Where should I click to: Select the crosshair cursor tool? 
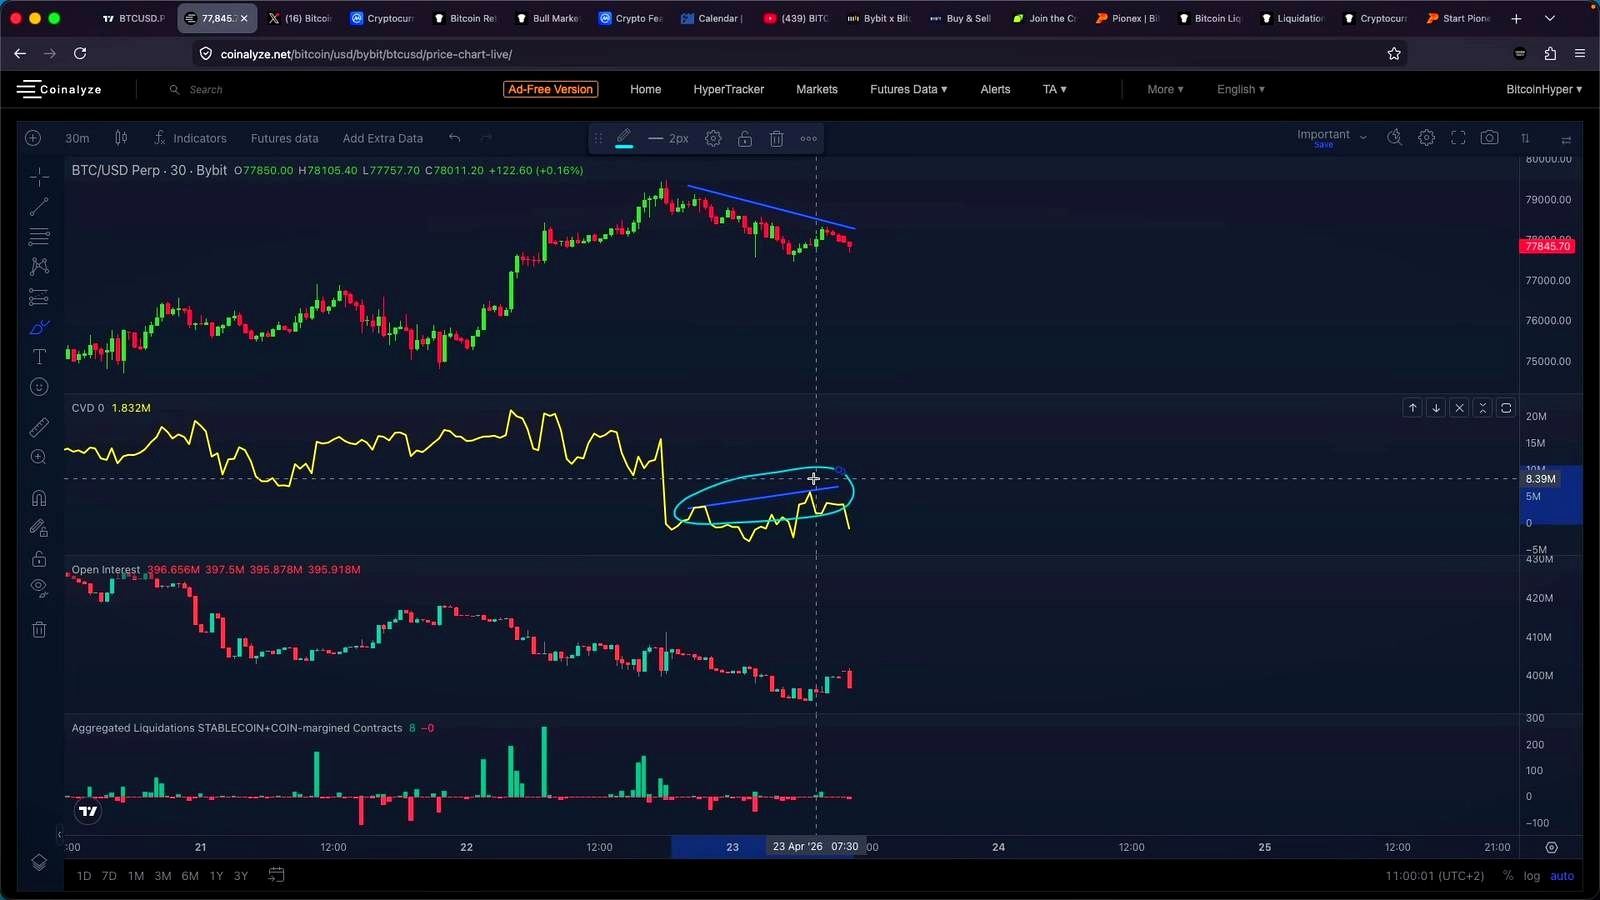[39, 177]
